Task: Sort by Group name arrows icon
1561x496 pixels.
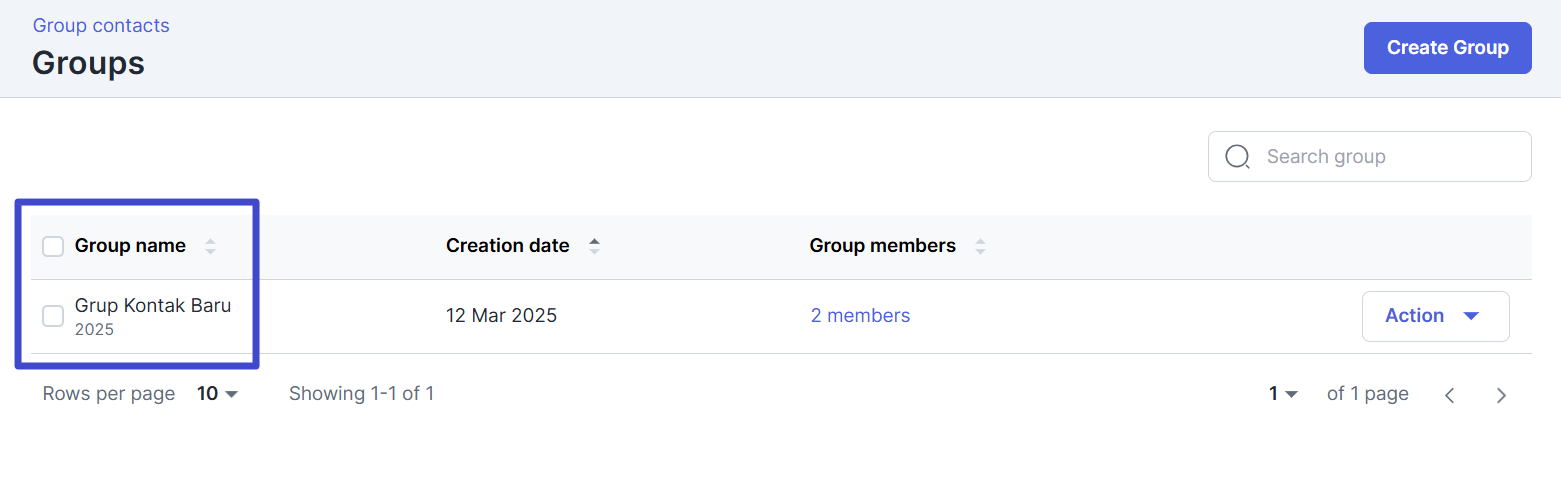Action: click(210, 246)
